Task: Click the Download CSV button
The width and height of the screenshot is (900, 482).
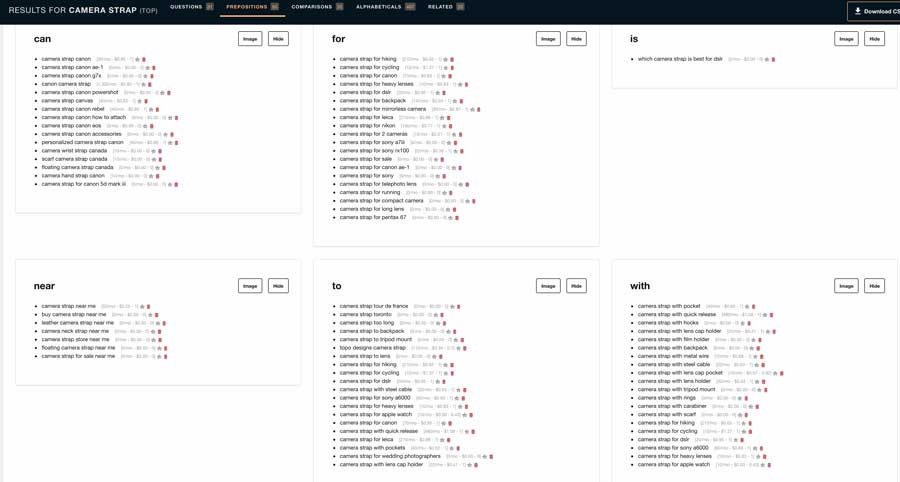Action: (x=875, y=11)
